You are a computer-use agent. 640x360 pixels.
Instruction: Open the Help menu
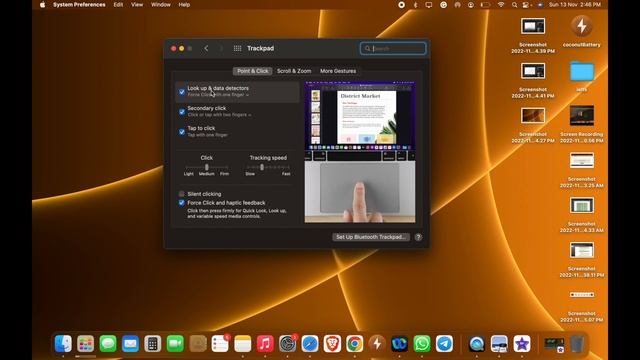184,5
